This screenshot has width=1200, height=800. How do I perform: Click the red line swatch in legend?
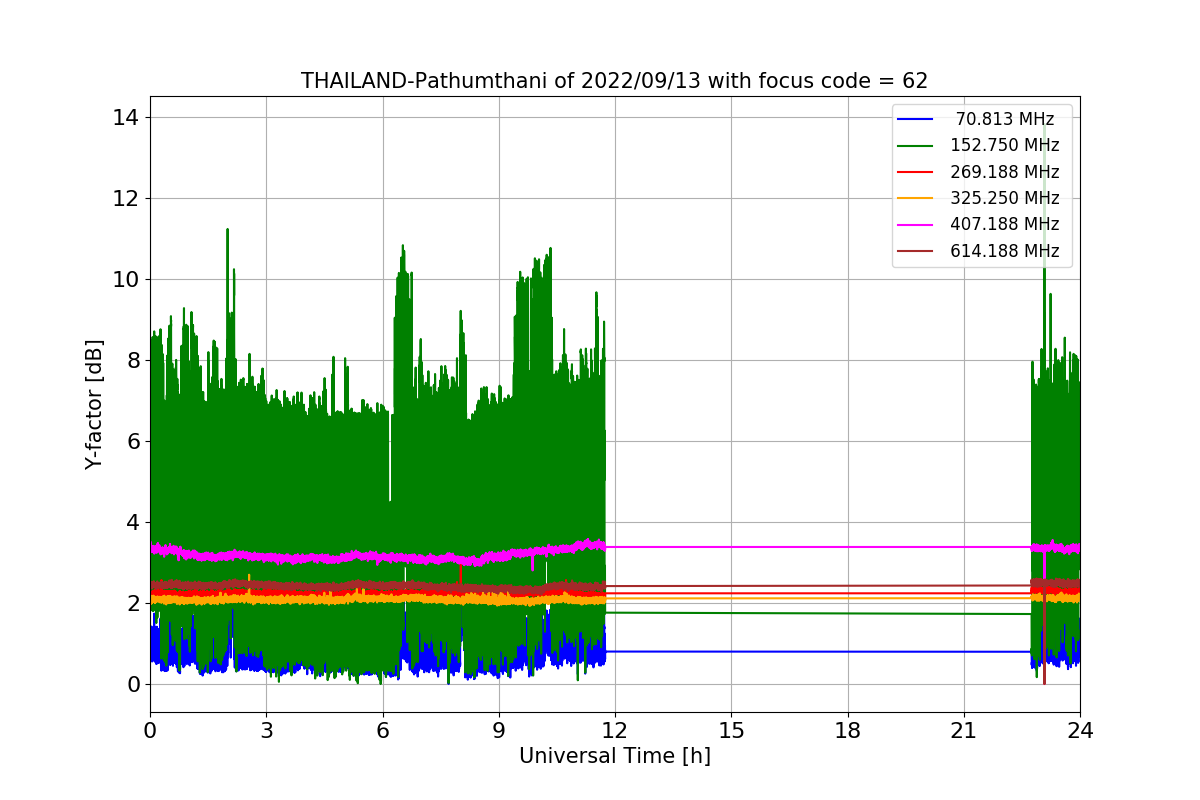click(916, 172)
